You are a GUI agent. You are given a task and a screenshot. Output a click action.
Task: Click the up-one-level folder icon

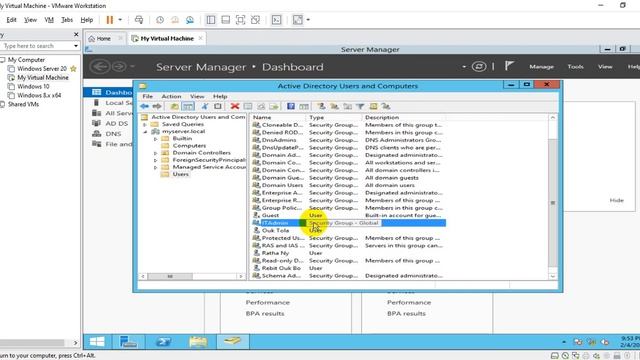(x=174, y=106)
